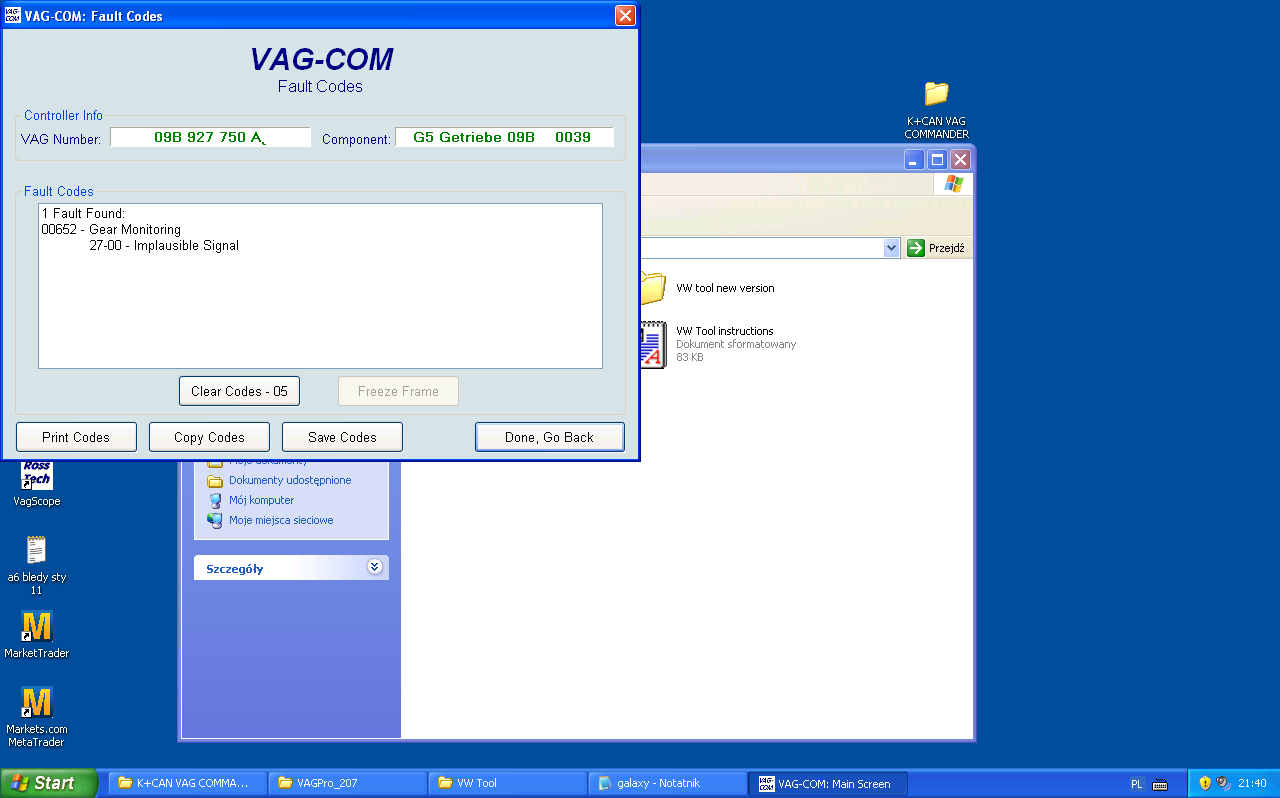Open the VagScope desktop shortcut
This screenshot has height=798, width=1280.
pos(37,485)
